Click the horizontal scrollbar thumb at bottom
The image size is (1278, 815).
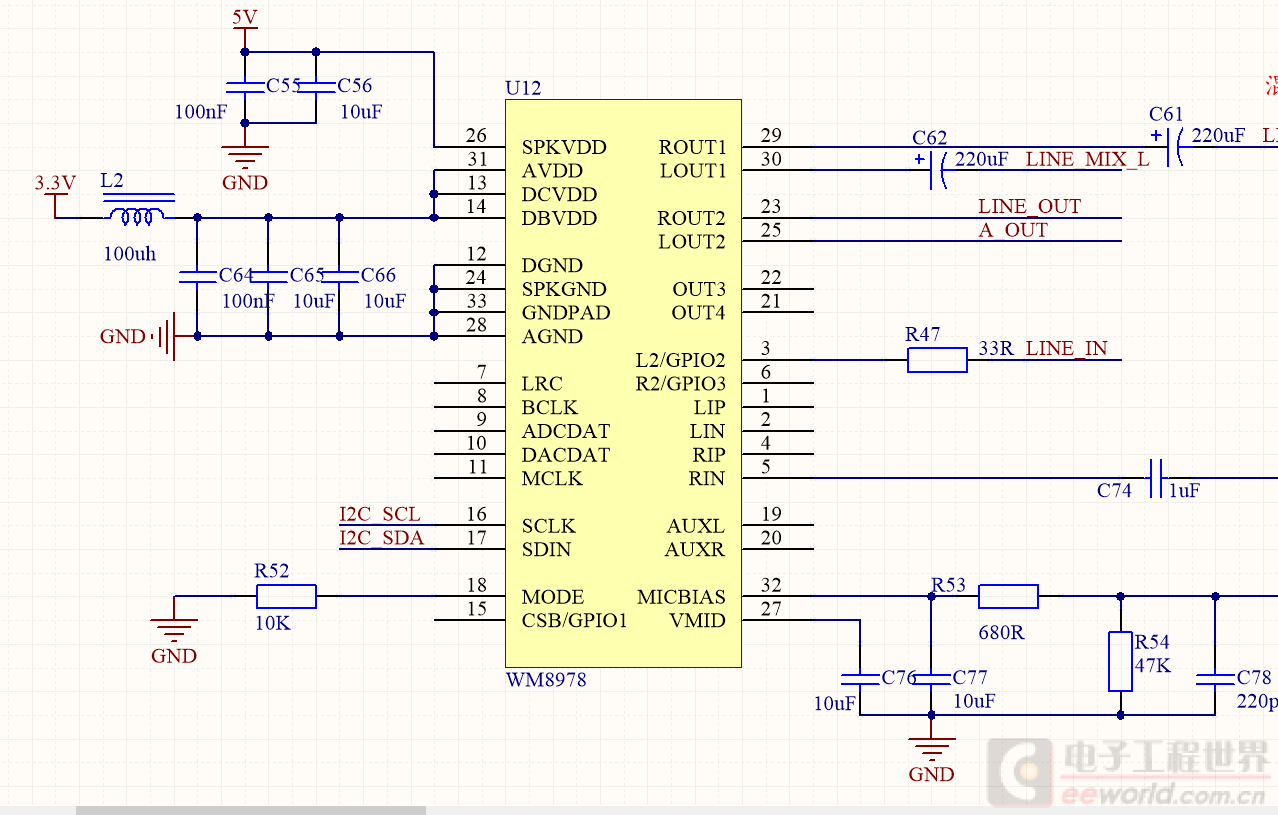251,810
